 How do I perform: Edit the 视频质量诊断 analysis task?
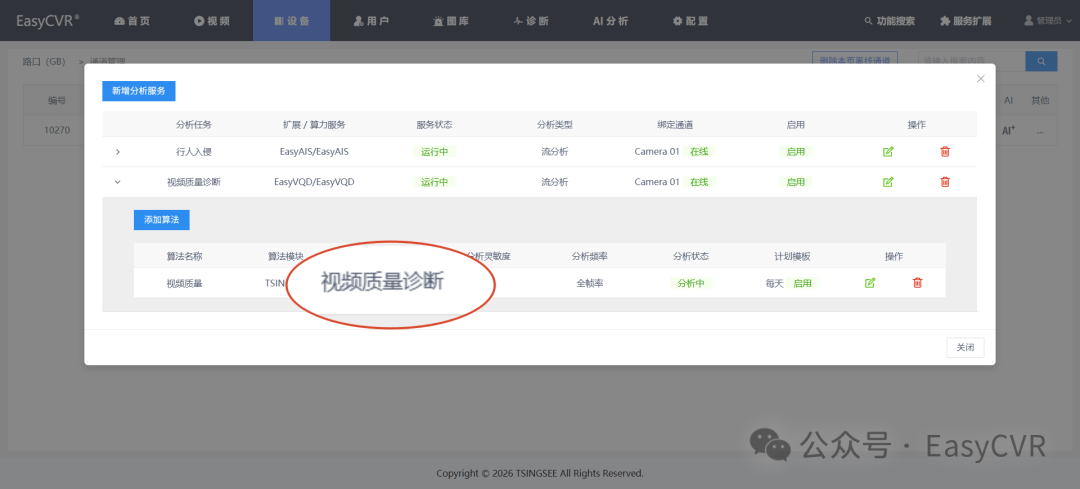888,182
